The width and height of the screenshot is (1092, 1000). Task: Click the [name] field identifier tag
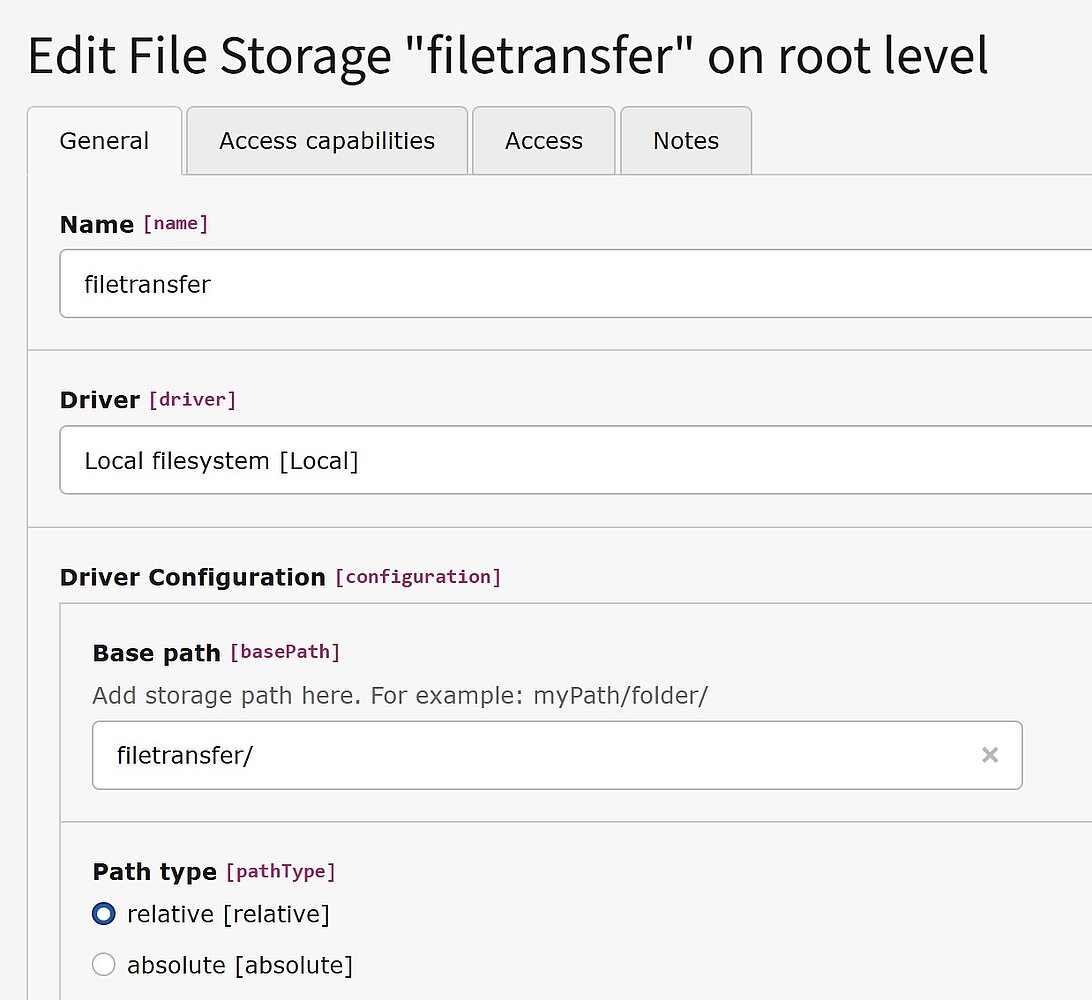coord(176,223)
